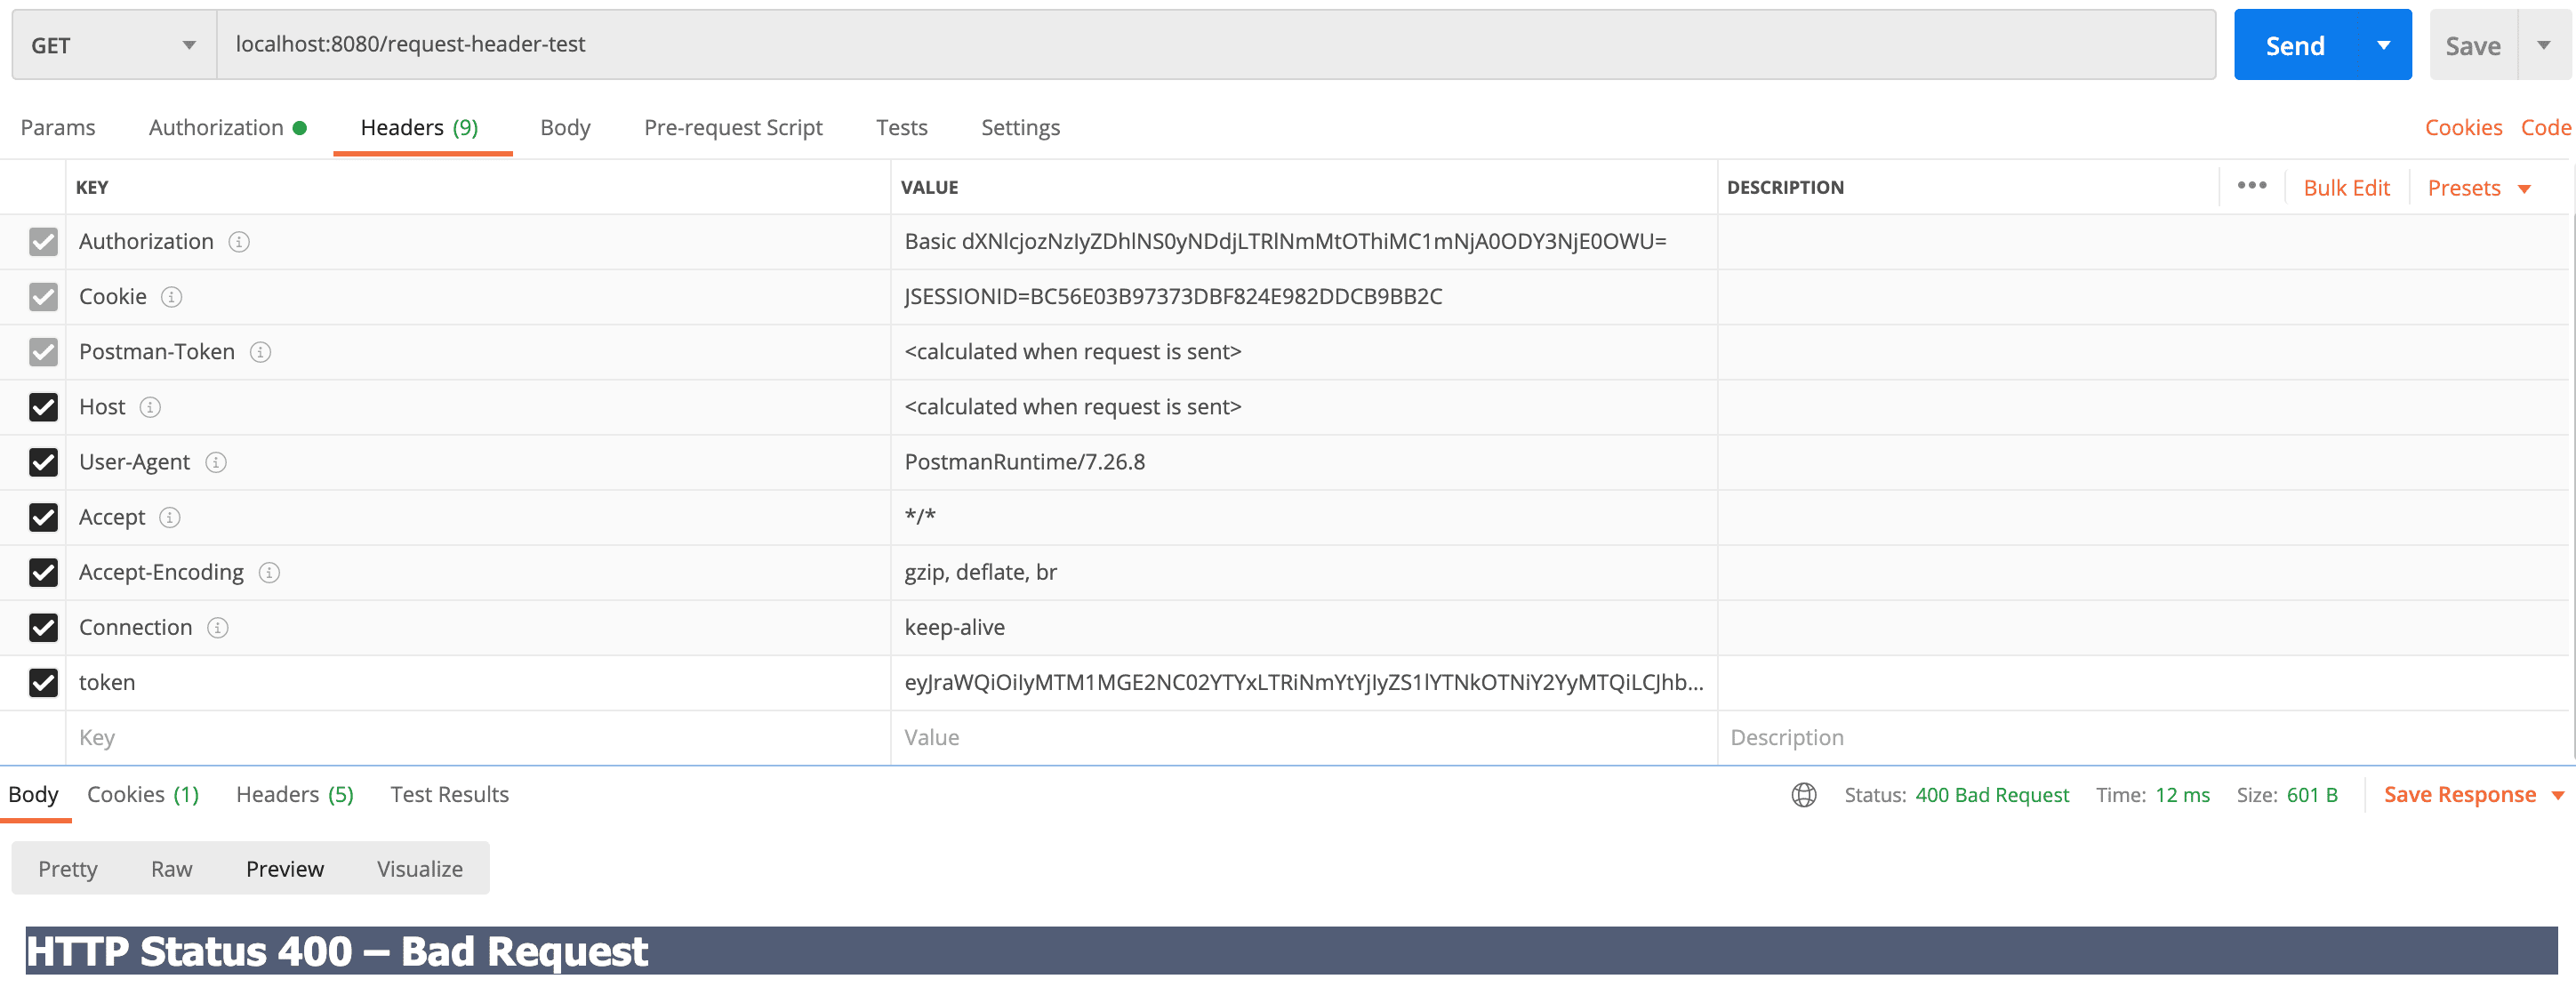Open the info tooltip for Authorization header
Image resolution: width=2576 pixels, height=987 pixels.
(239, 241)
